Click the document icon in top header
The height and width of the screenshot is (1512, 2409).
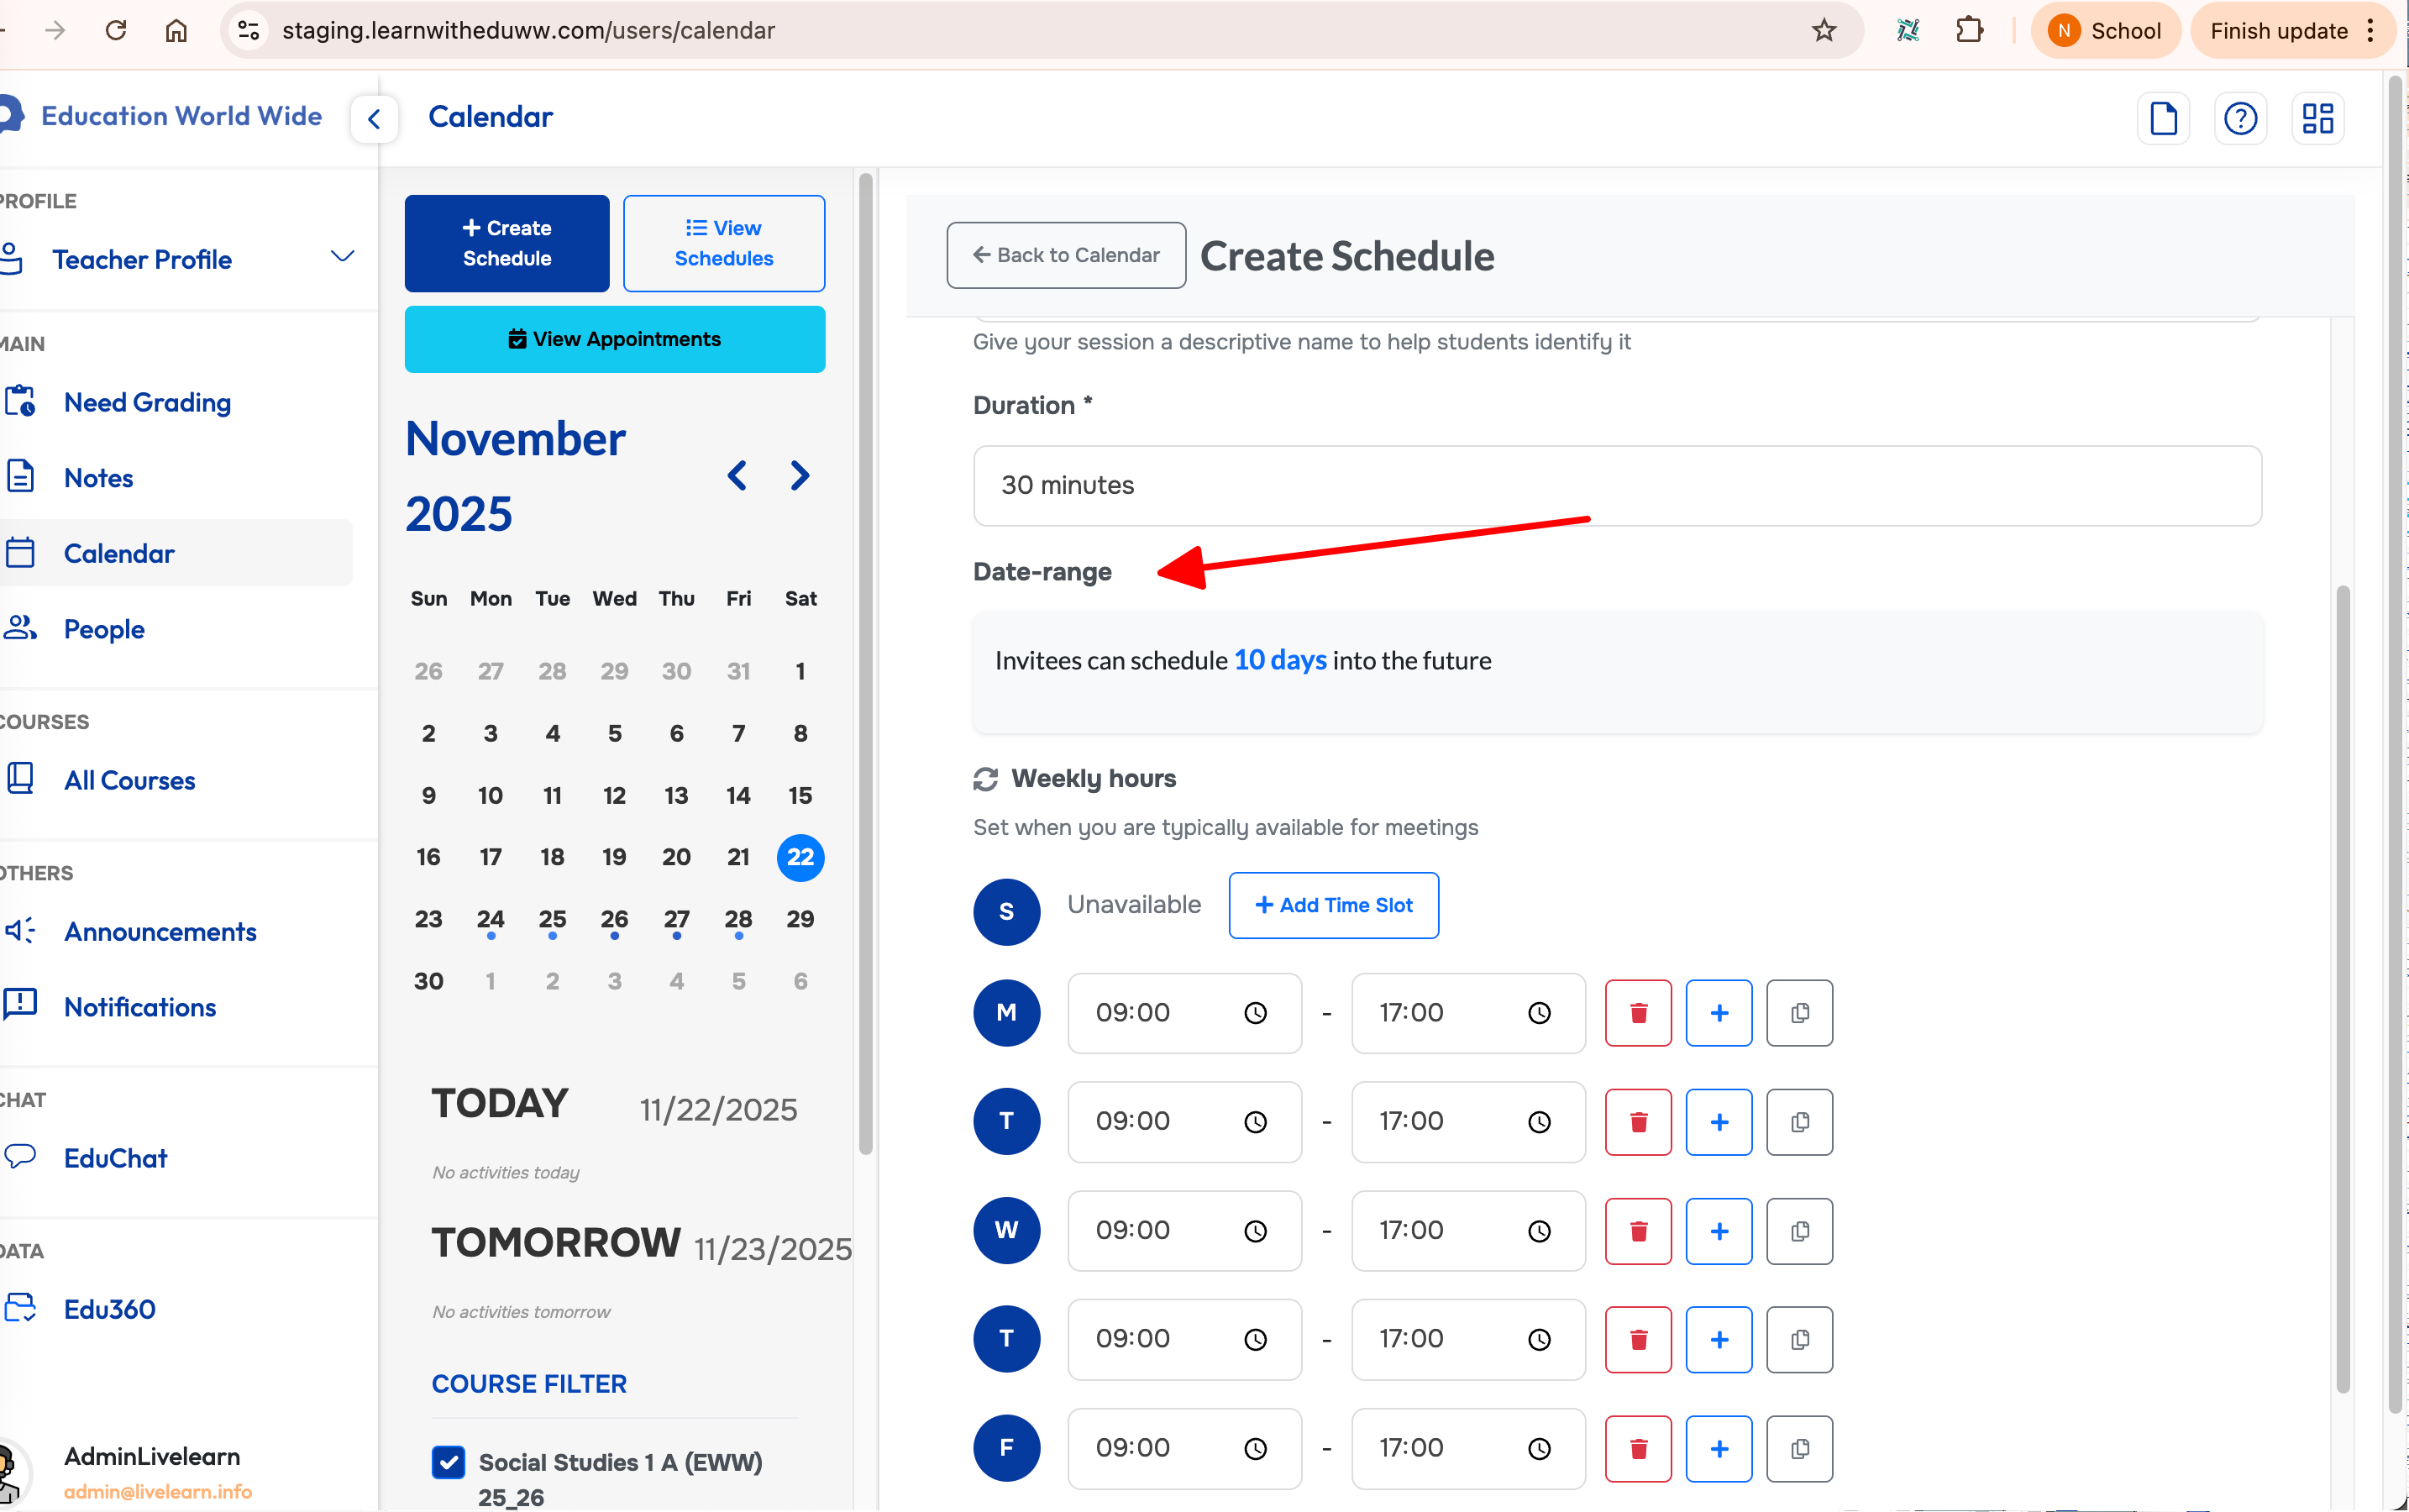point(2162,119)
